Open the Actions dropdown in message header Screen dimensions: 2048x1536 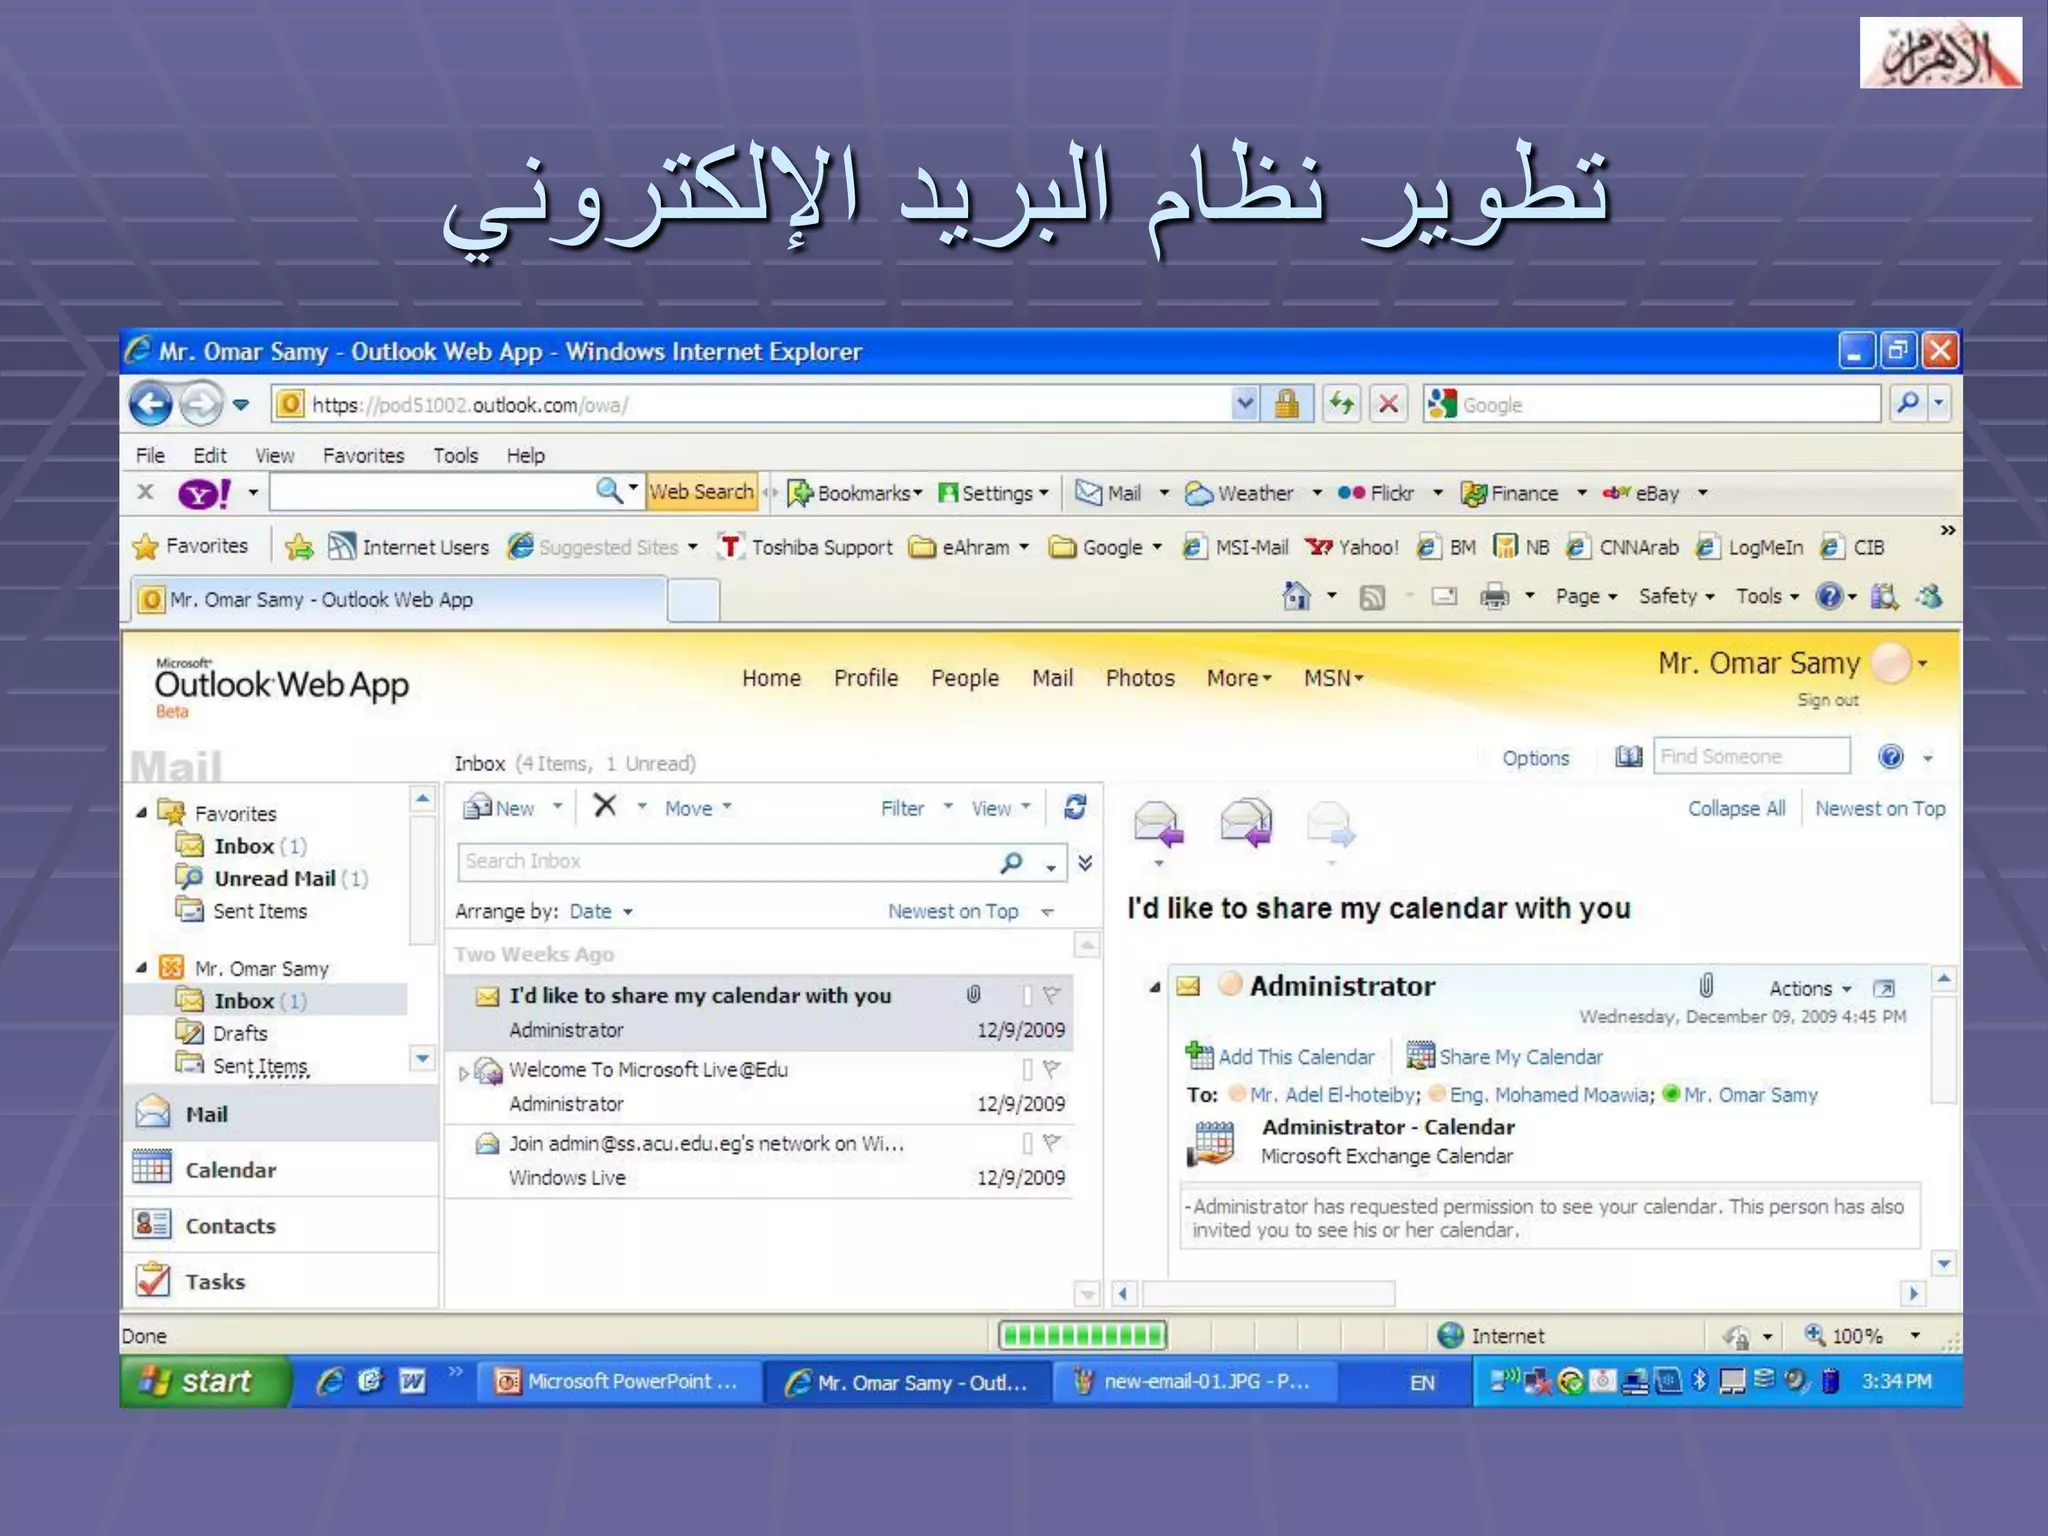[x=1811, y=988]
